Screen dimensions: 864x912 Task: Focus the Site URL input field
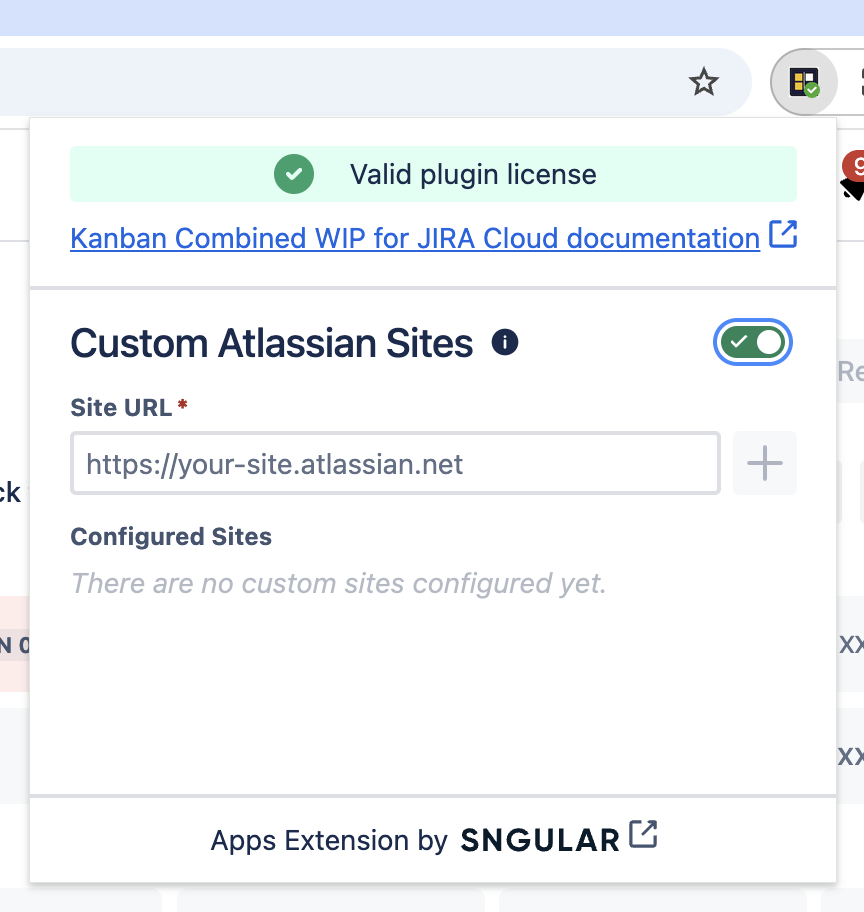[395, 464]
